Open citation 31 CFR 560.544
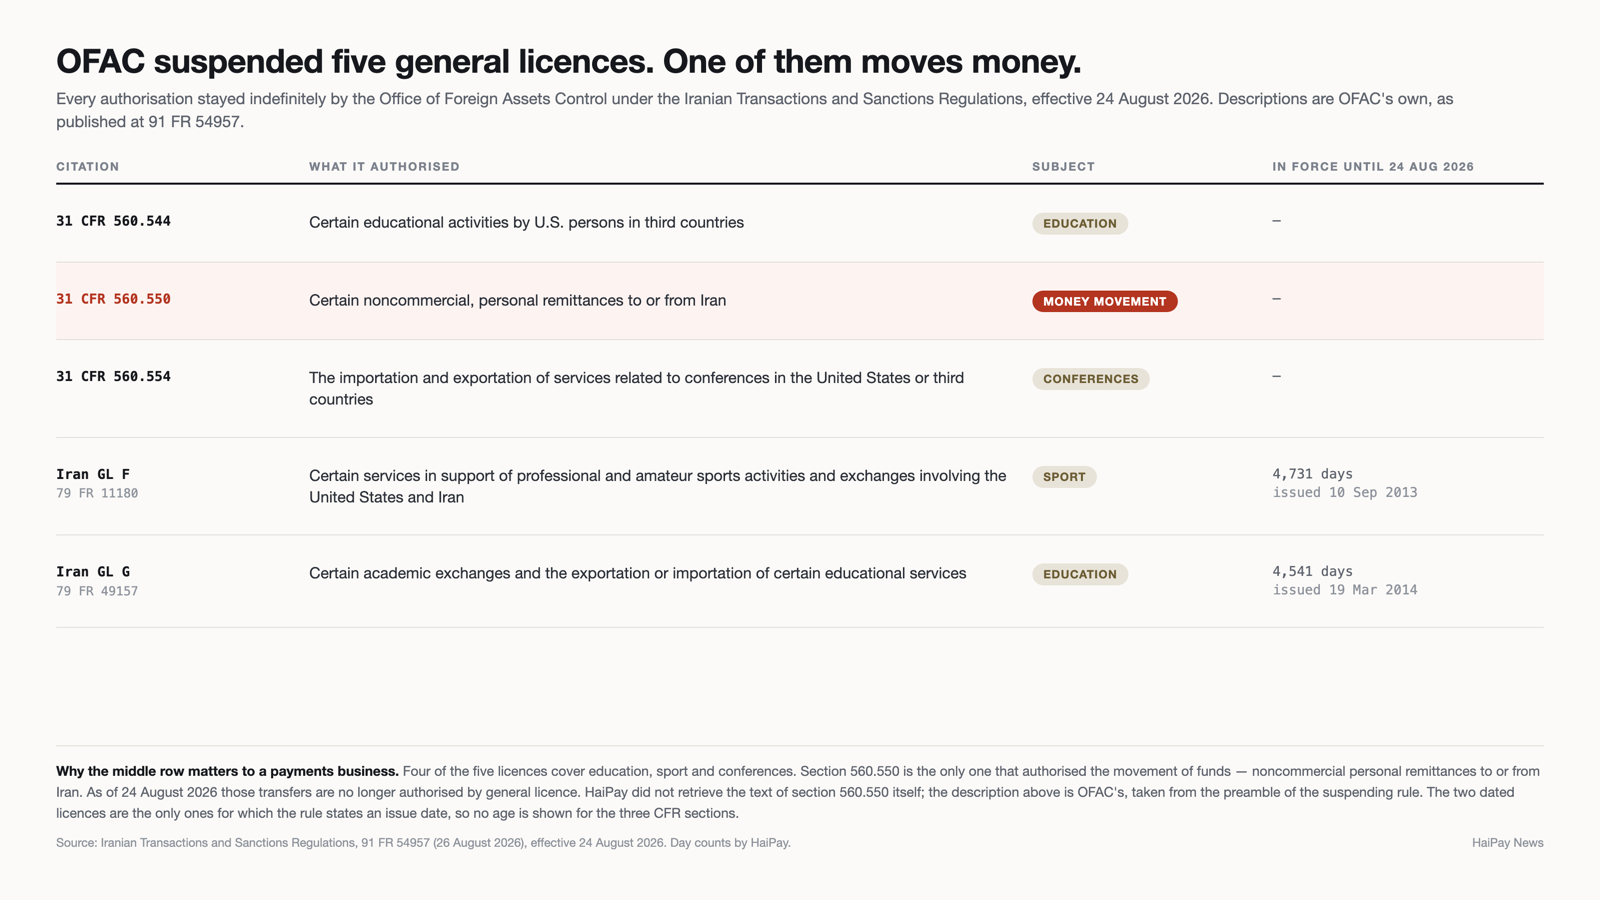 pyautogui.click(x=113, y=221)
